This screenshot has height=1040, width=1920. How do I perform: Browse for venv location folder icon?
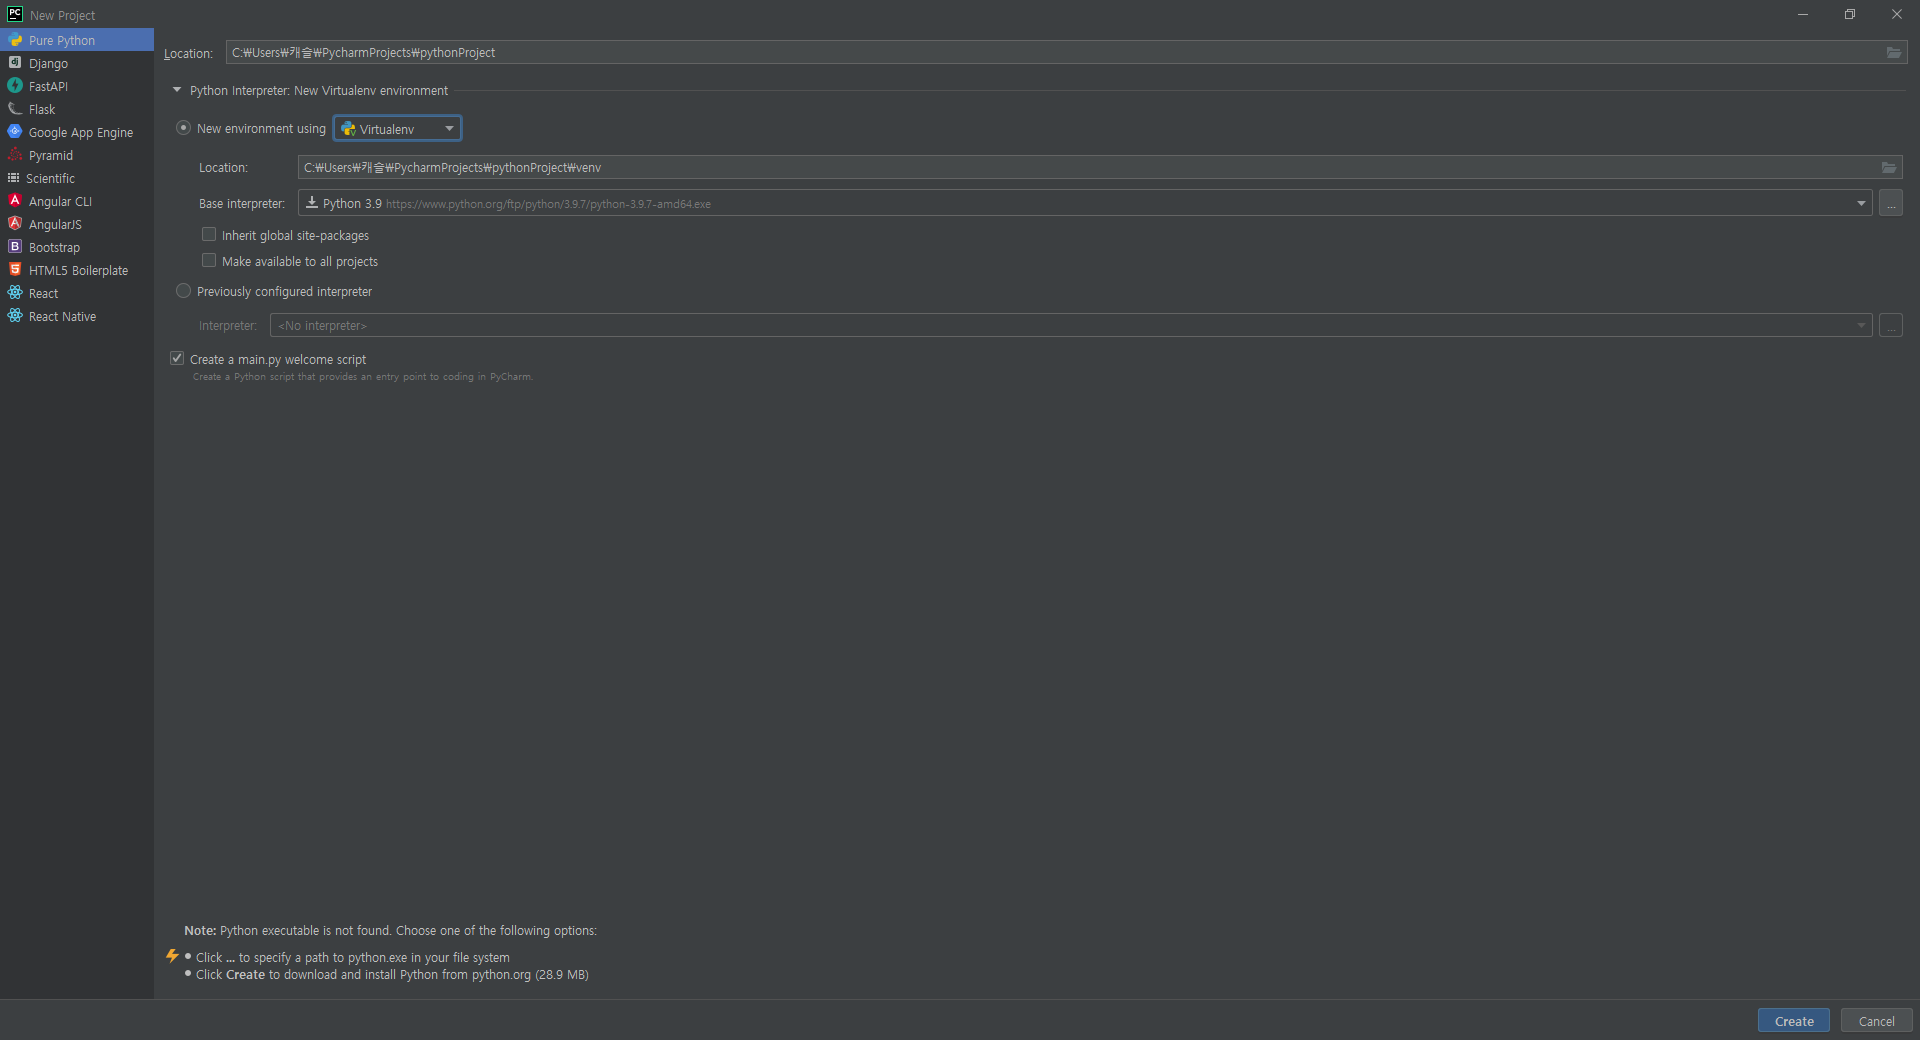click(x=1889, y=168)
